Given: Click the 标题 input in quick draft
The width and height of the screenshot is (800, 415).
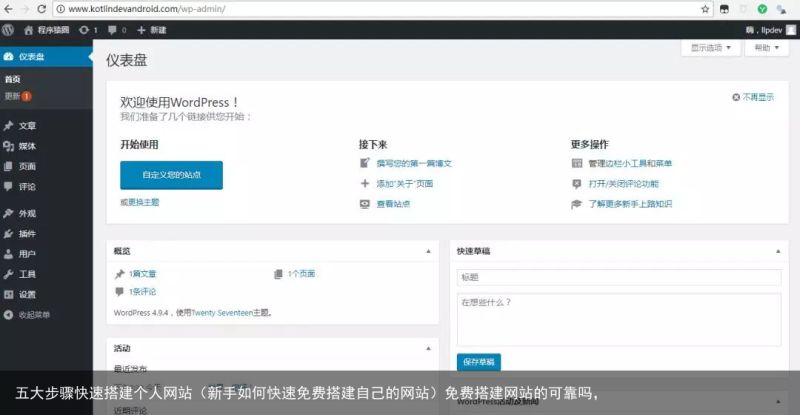Looking at the screenshot, I should 619,277.
